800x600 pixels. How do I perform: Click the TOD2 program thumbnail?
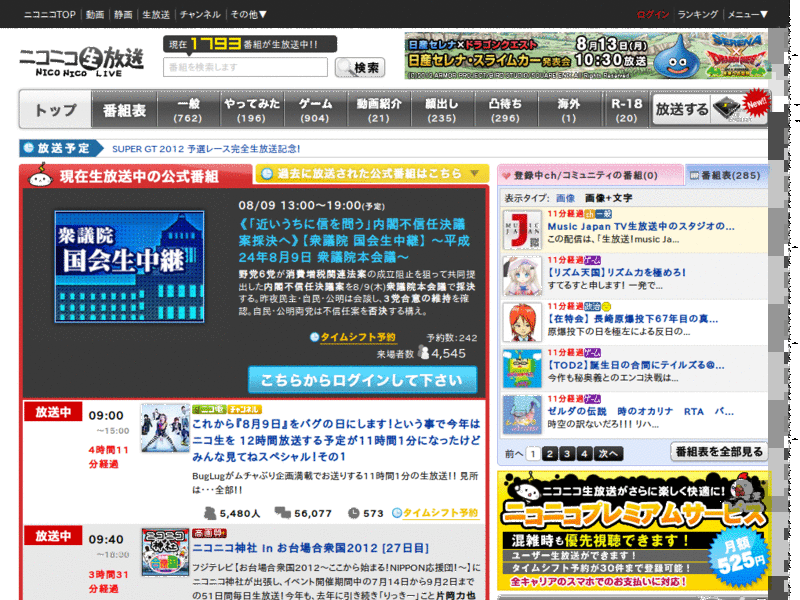pos(522,368)
